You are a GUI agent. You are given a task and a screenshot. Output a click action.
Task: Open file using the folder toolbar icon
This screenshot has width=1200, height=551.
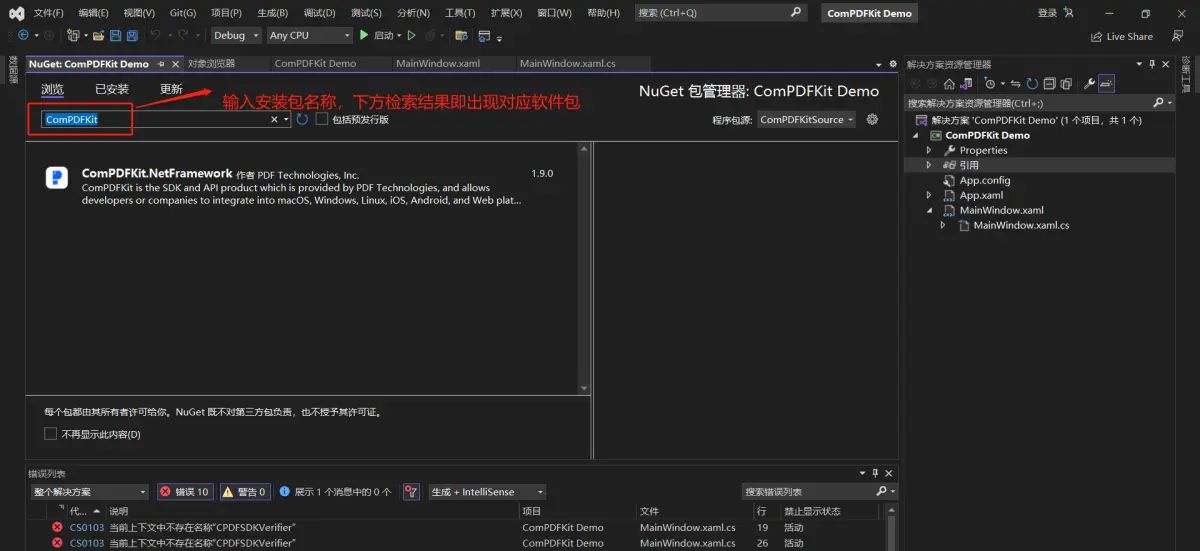pos(99,35)
